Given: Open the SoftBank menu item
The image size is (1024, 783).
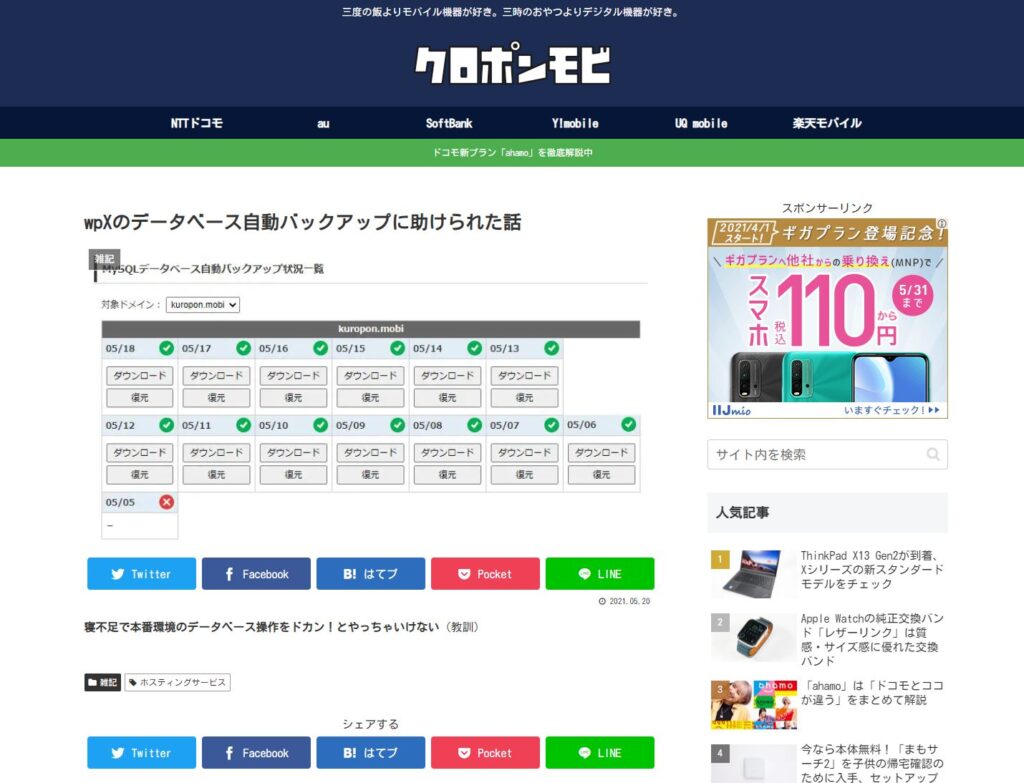Looking at the screenshot, I should coord(449,123).
